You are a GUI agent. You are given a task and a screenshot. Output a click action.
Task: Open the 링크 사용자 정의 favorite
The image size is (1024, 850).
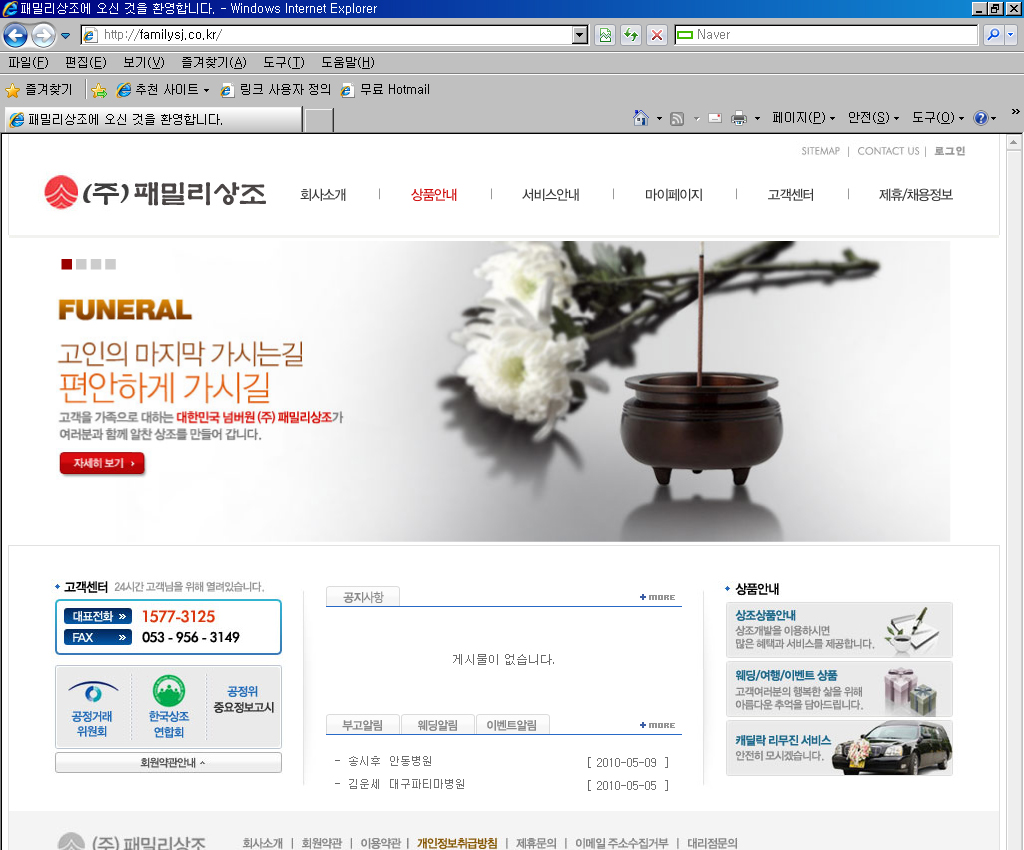pos(276,89)
